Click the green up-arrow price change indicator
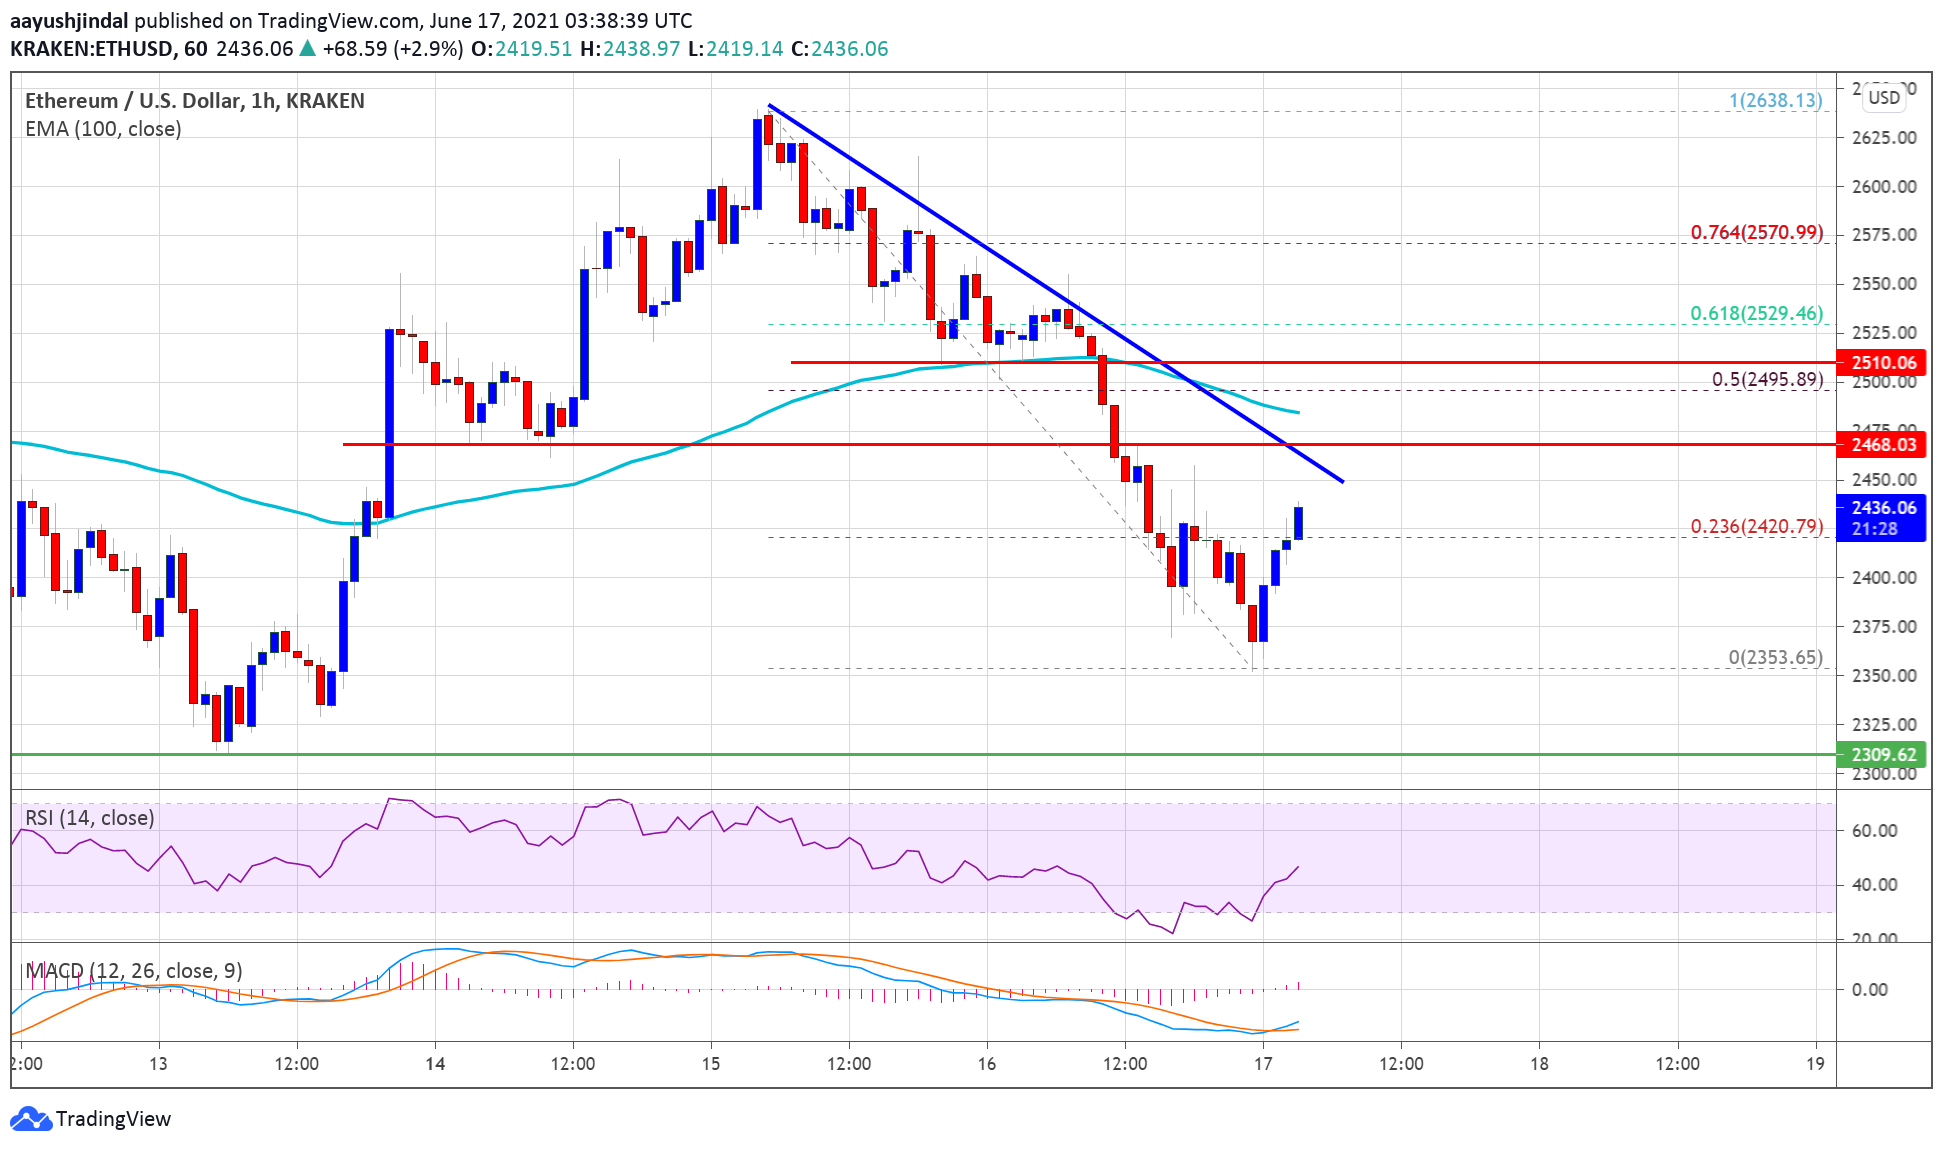1943x1149 pixels. [307, 48]
